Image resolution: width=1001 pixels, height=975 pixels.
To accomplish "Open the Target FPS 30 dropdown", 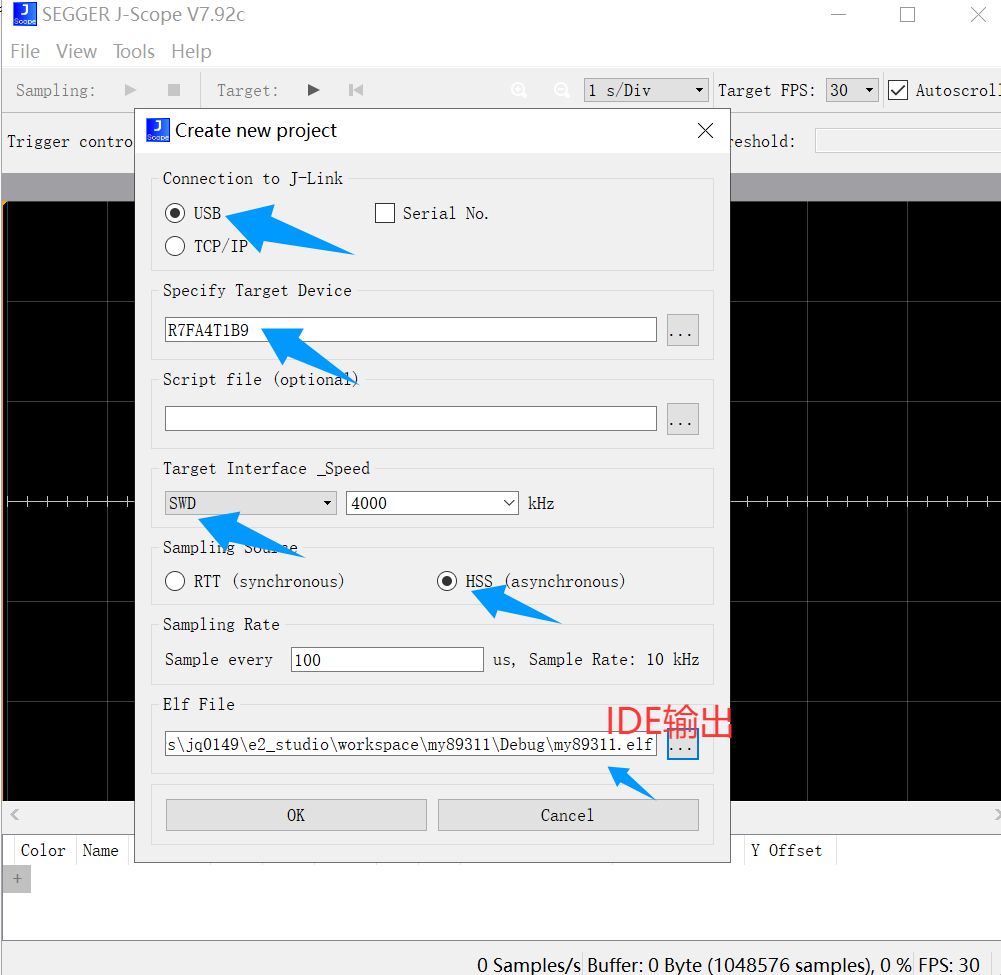I will pyautogui.click(x=852, y=90).
